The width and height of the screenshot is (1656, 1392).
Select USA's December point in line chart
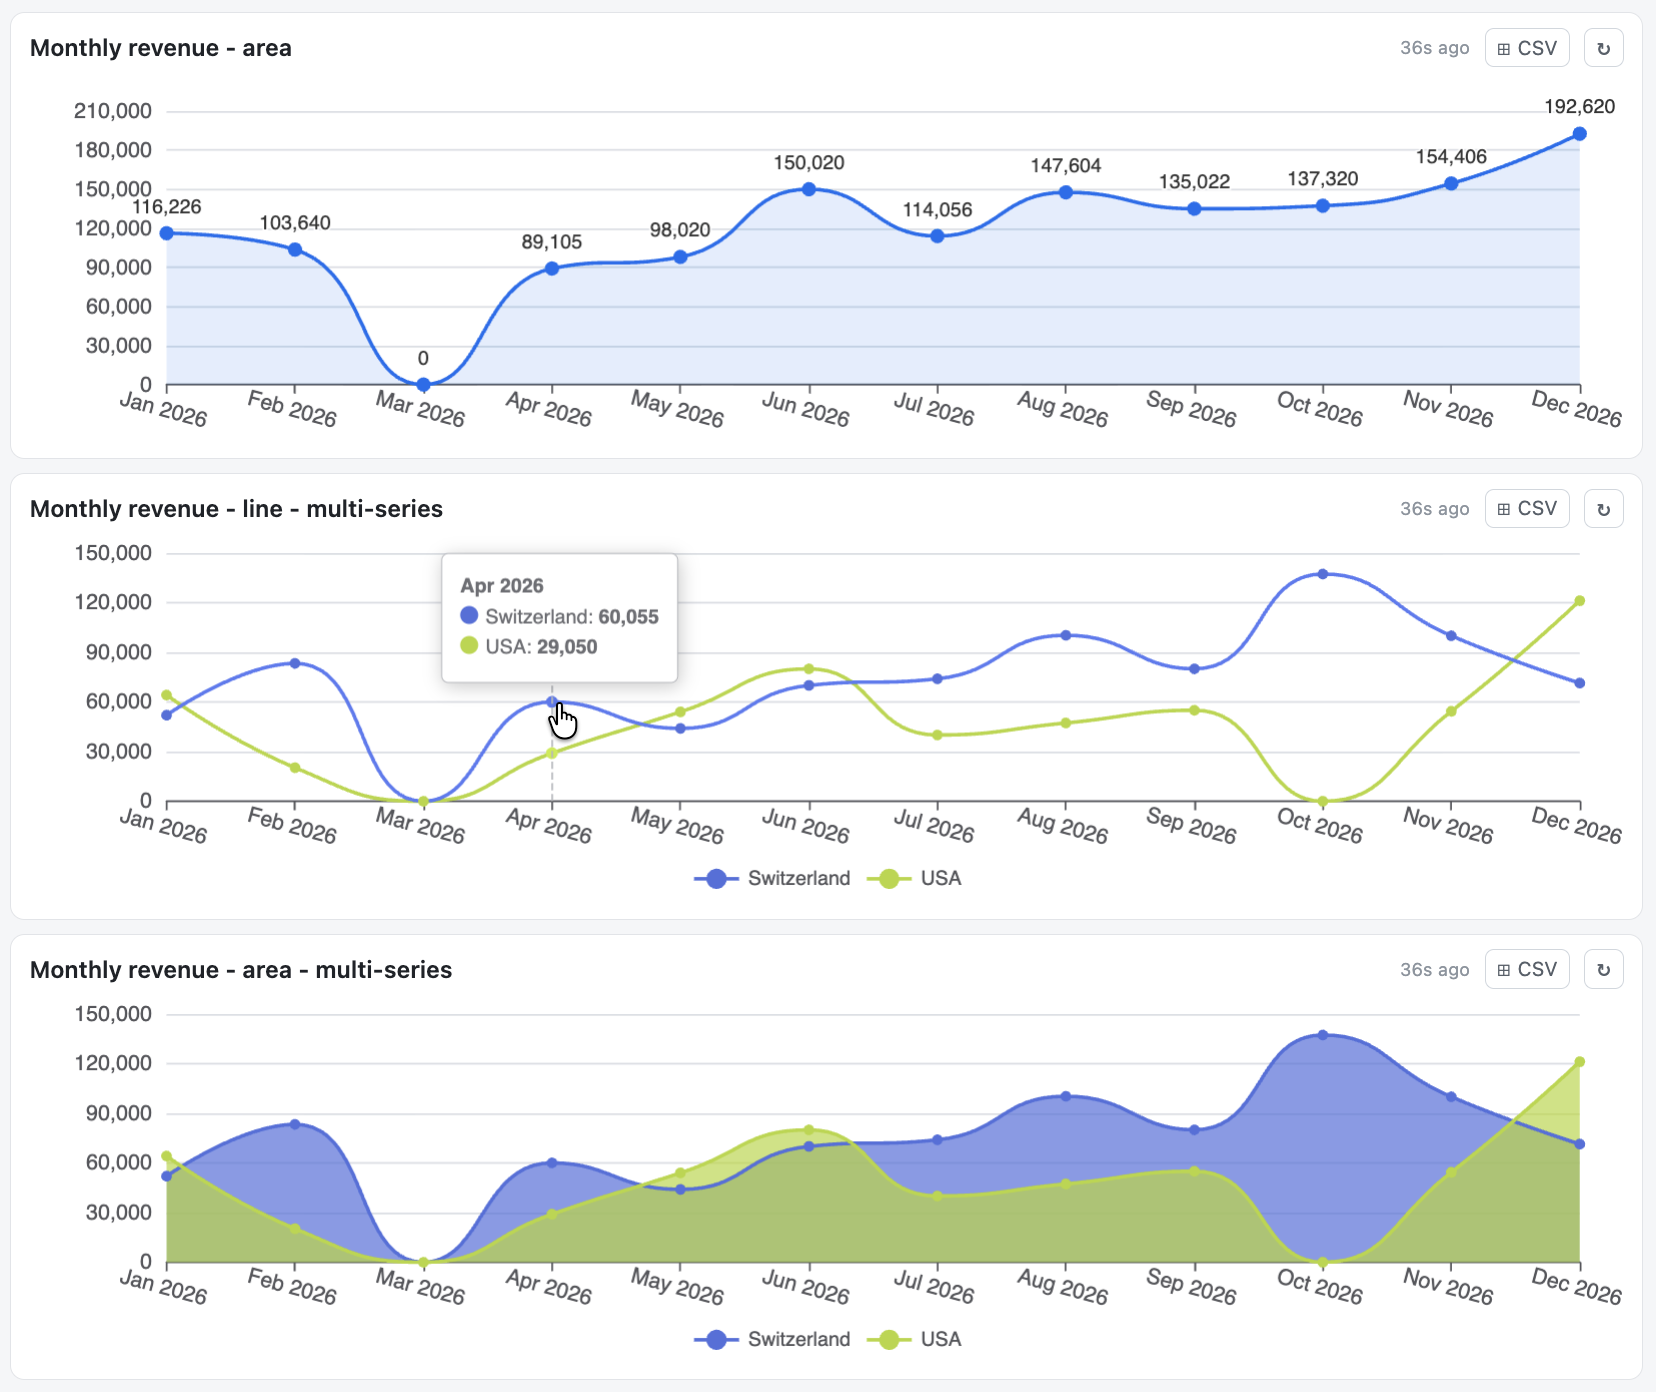coord(1579,601)
